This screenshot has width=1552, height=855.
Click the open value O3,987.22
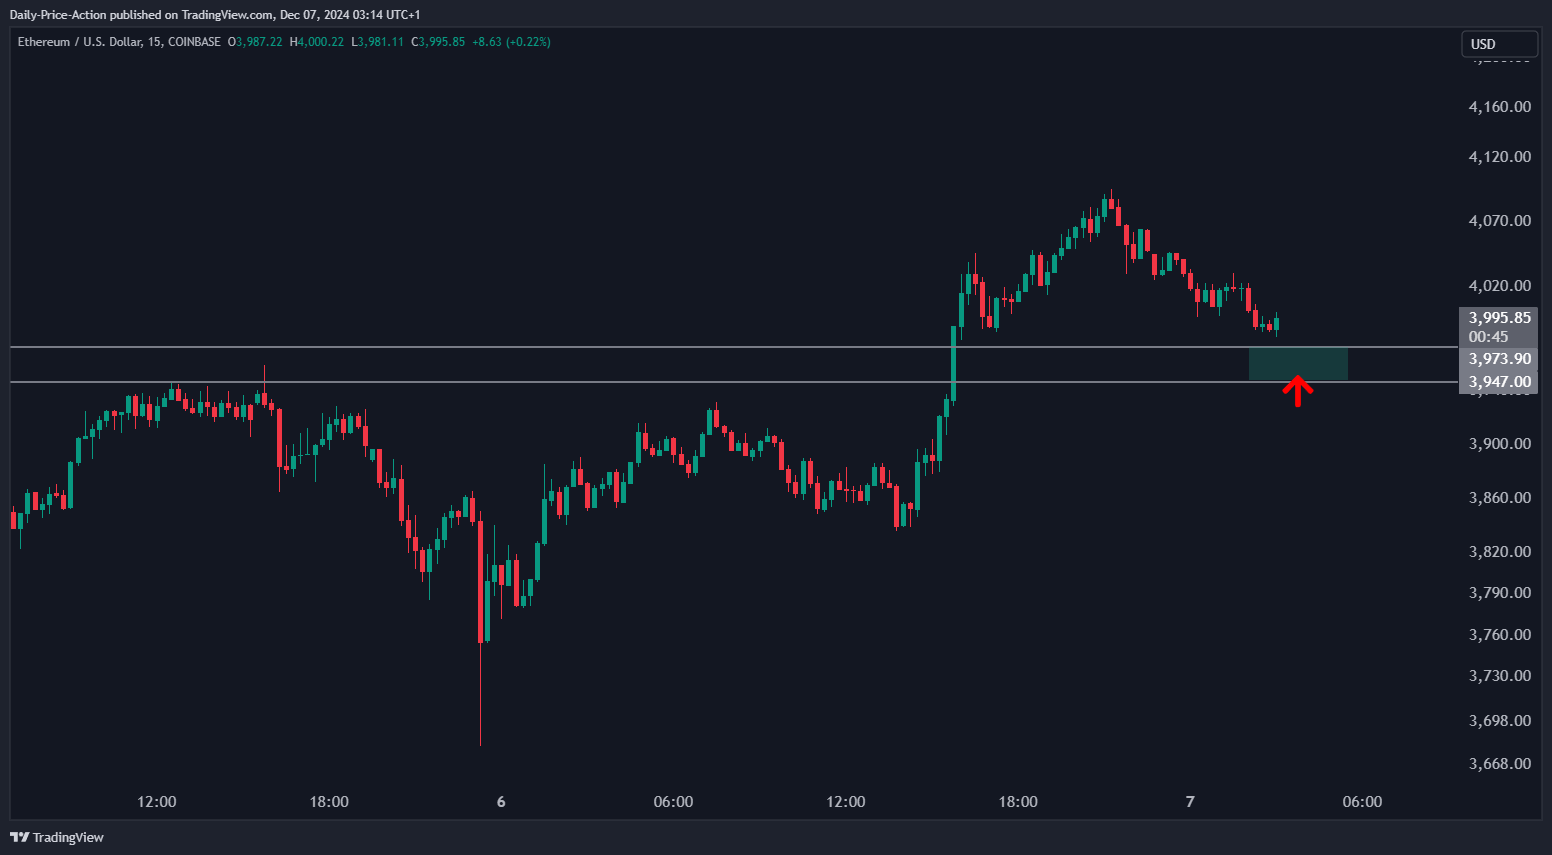[x=255, y=42]
